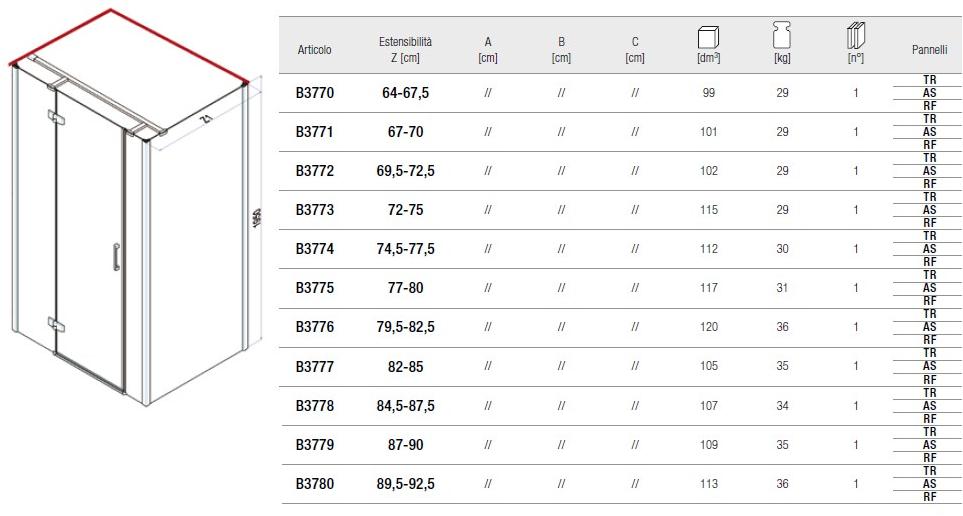Open article code B3780
The image size is (963, 516).
(314, 484)
